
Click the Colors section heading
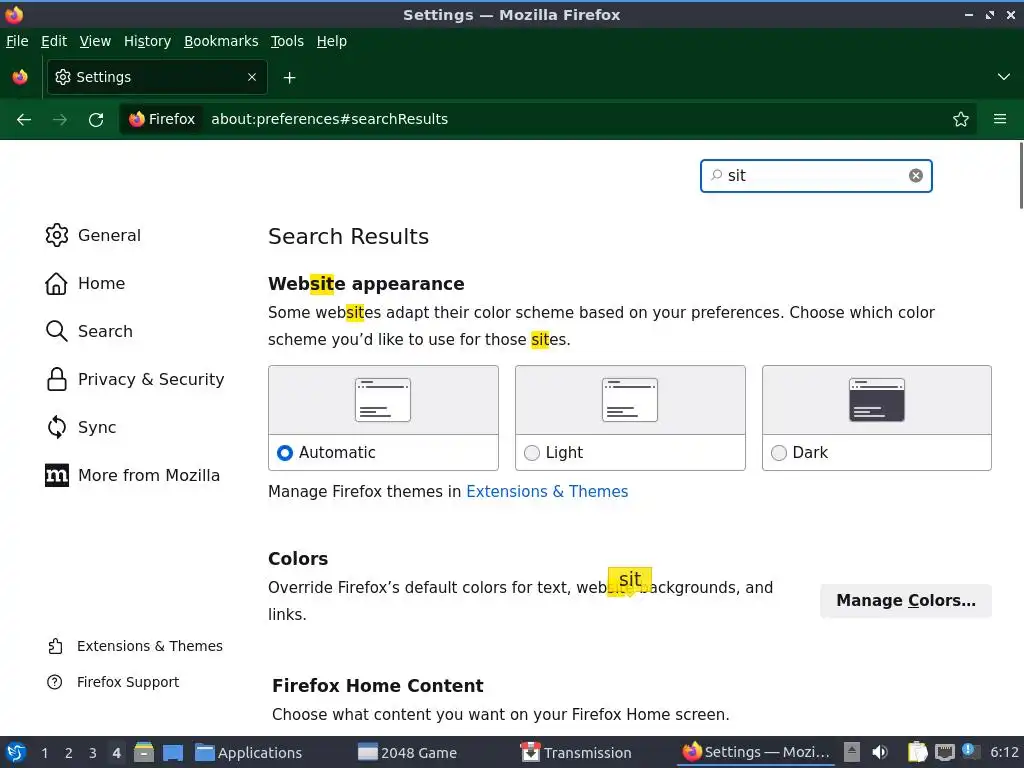coord(298,559)
